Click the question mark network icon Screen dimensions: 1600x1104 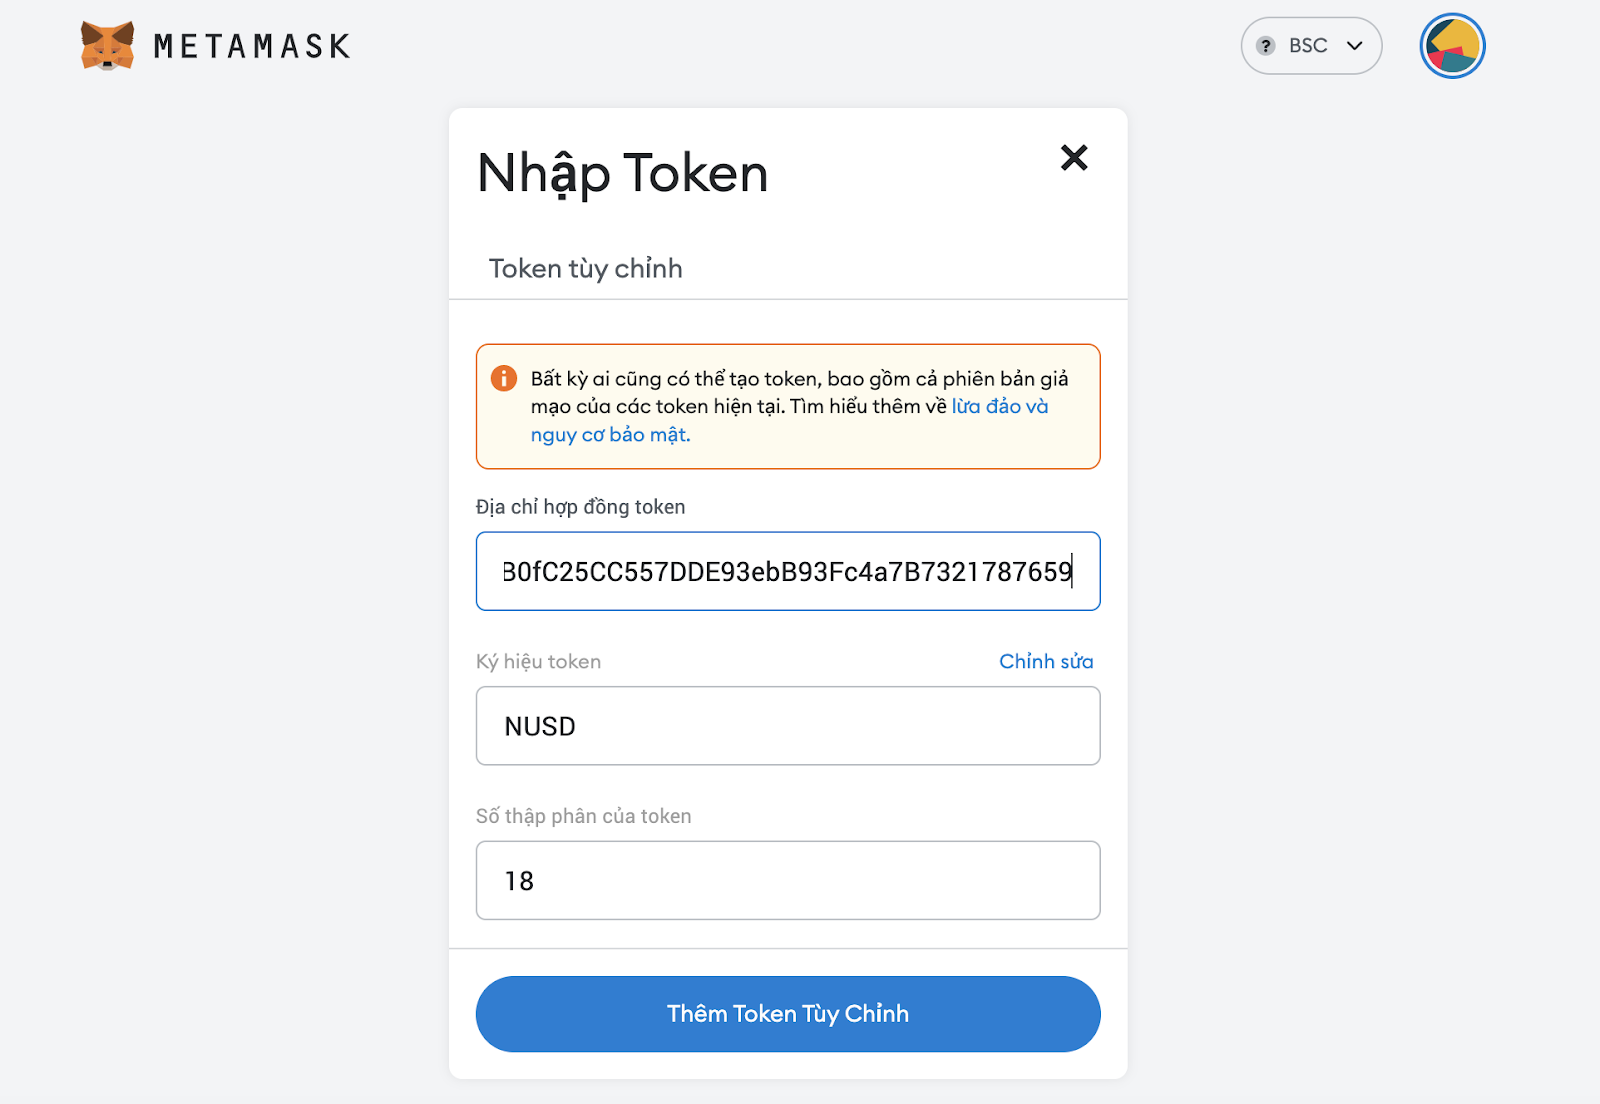click(1266, 46)
